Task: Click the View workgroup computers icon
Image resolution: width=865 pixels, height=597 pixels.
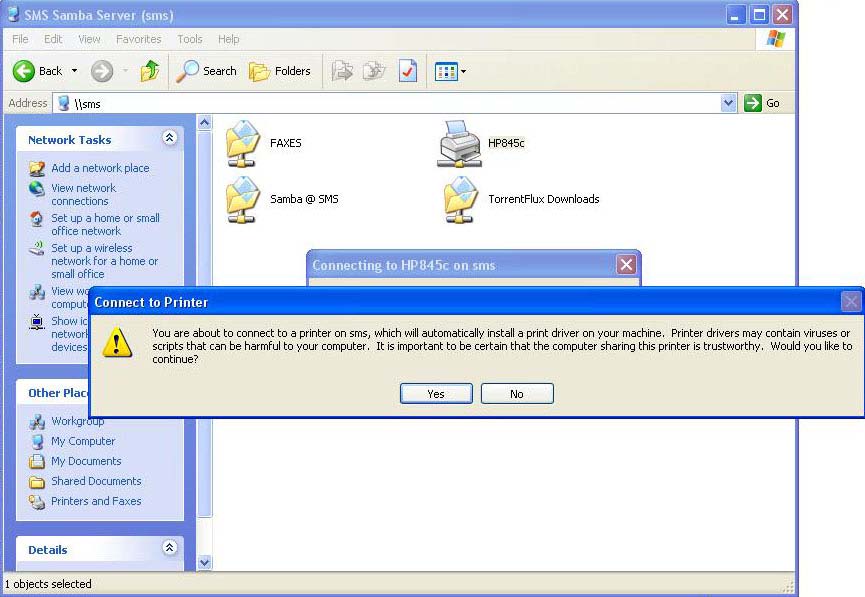Action: coord(37,291)
